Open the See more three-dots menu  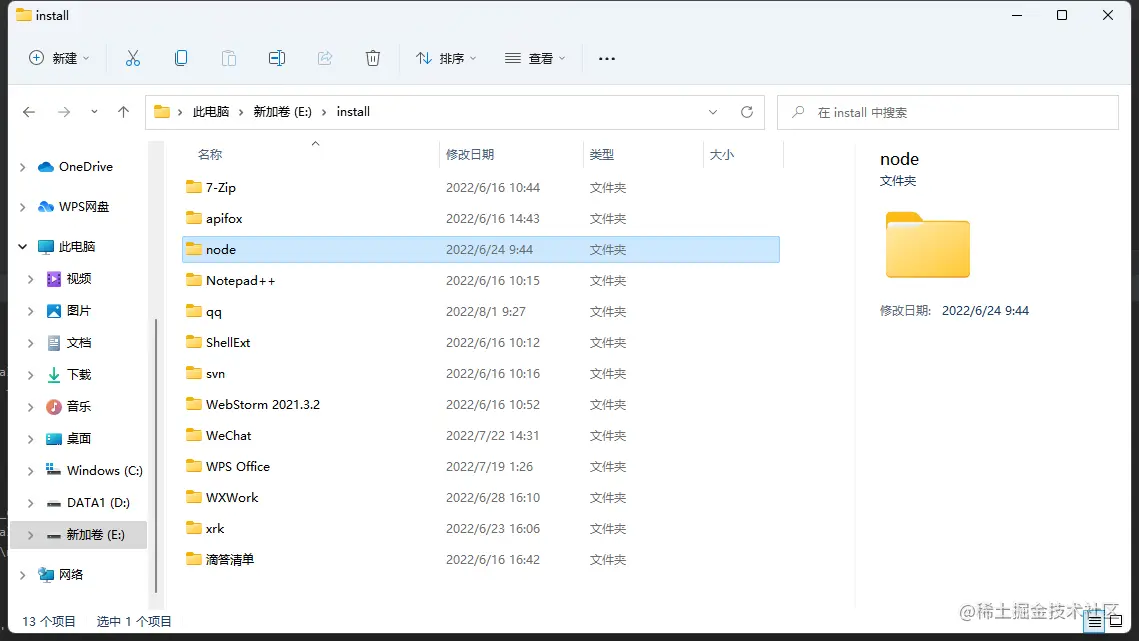coord(607,58)
